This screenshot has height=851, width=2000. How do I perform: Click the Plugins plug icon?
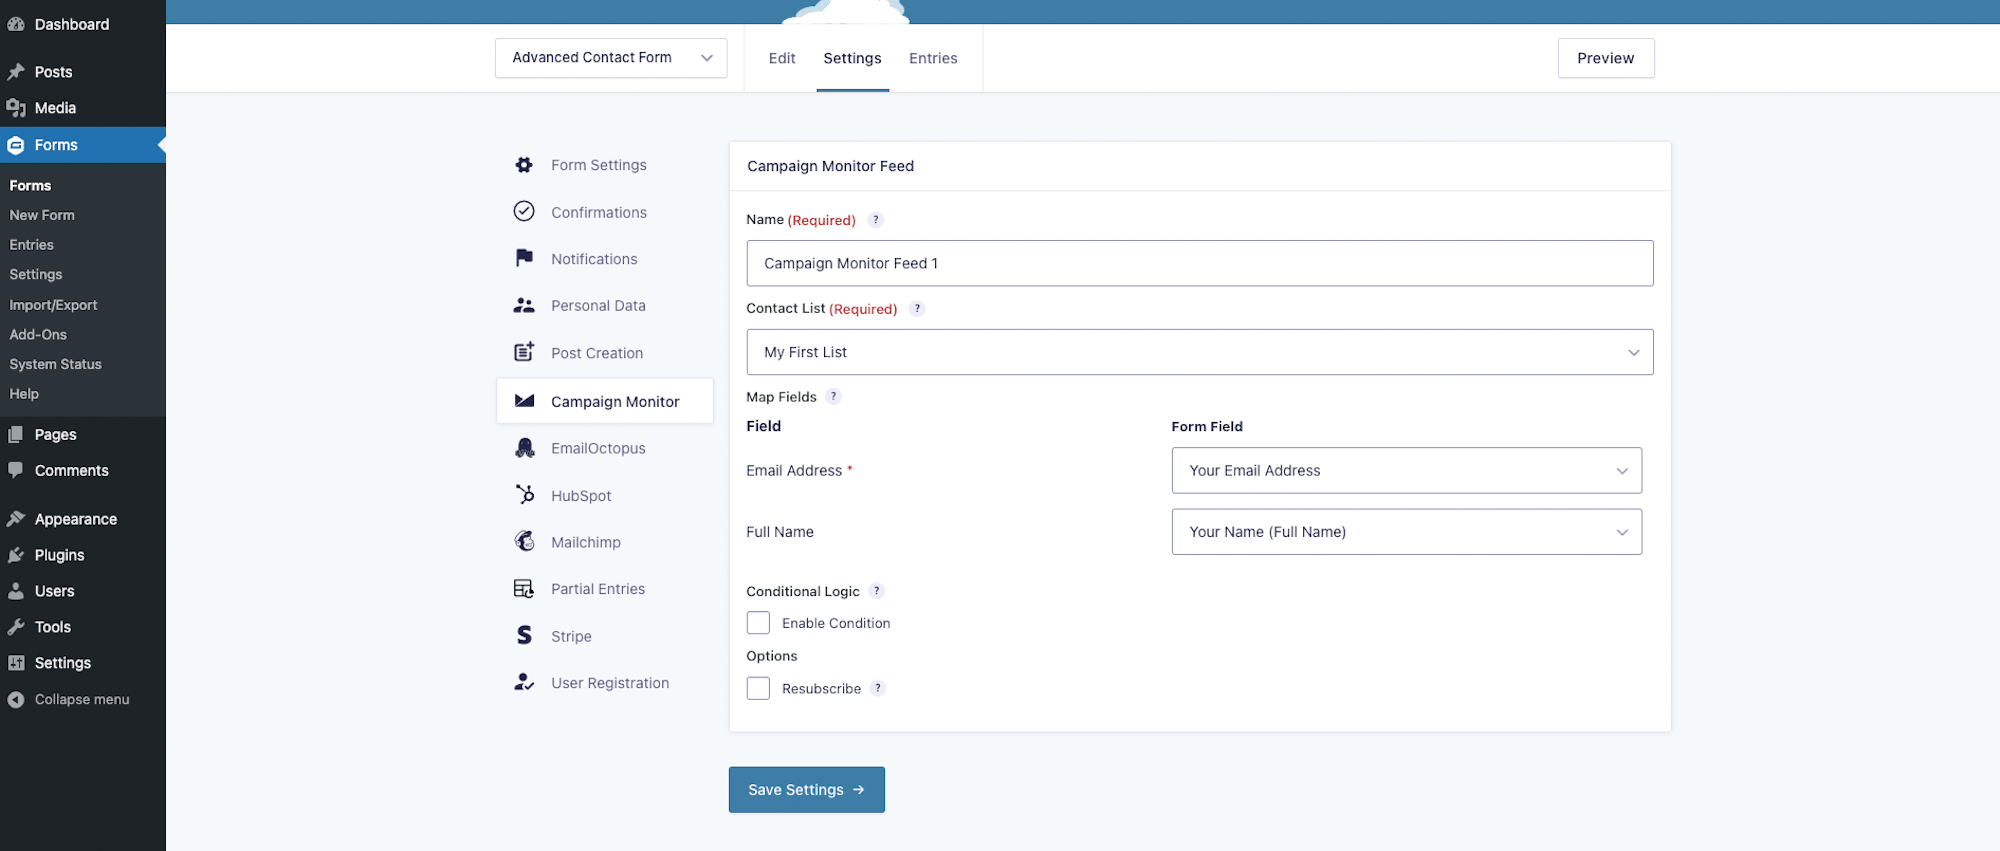click(x=16, y=555)
